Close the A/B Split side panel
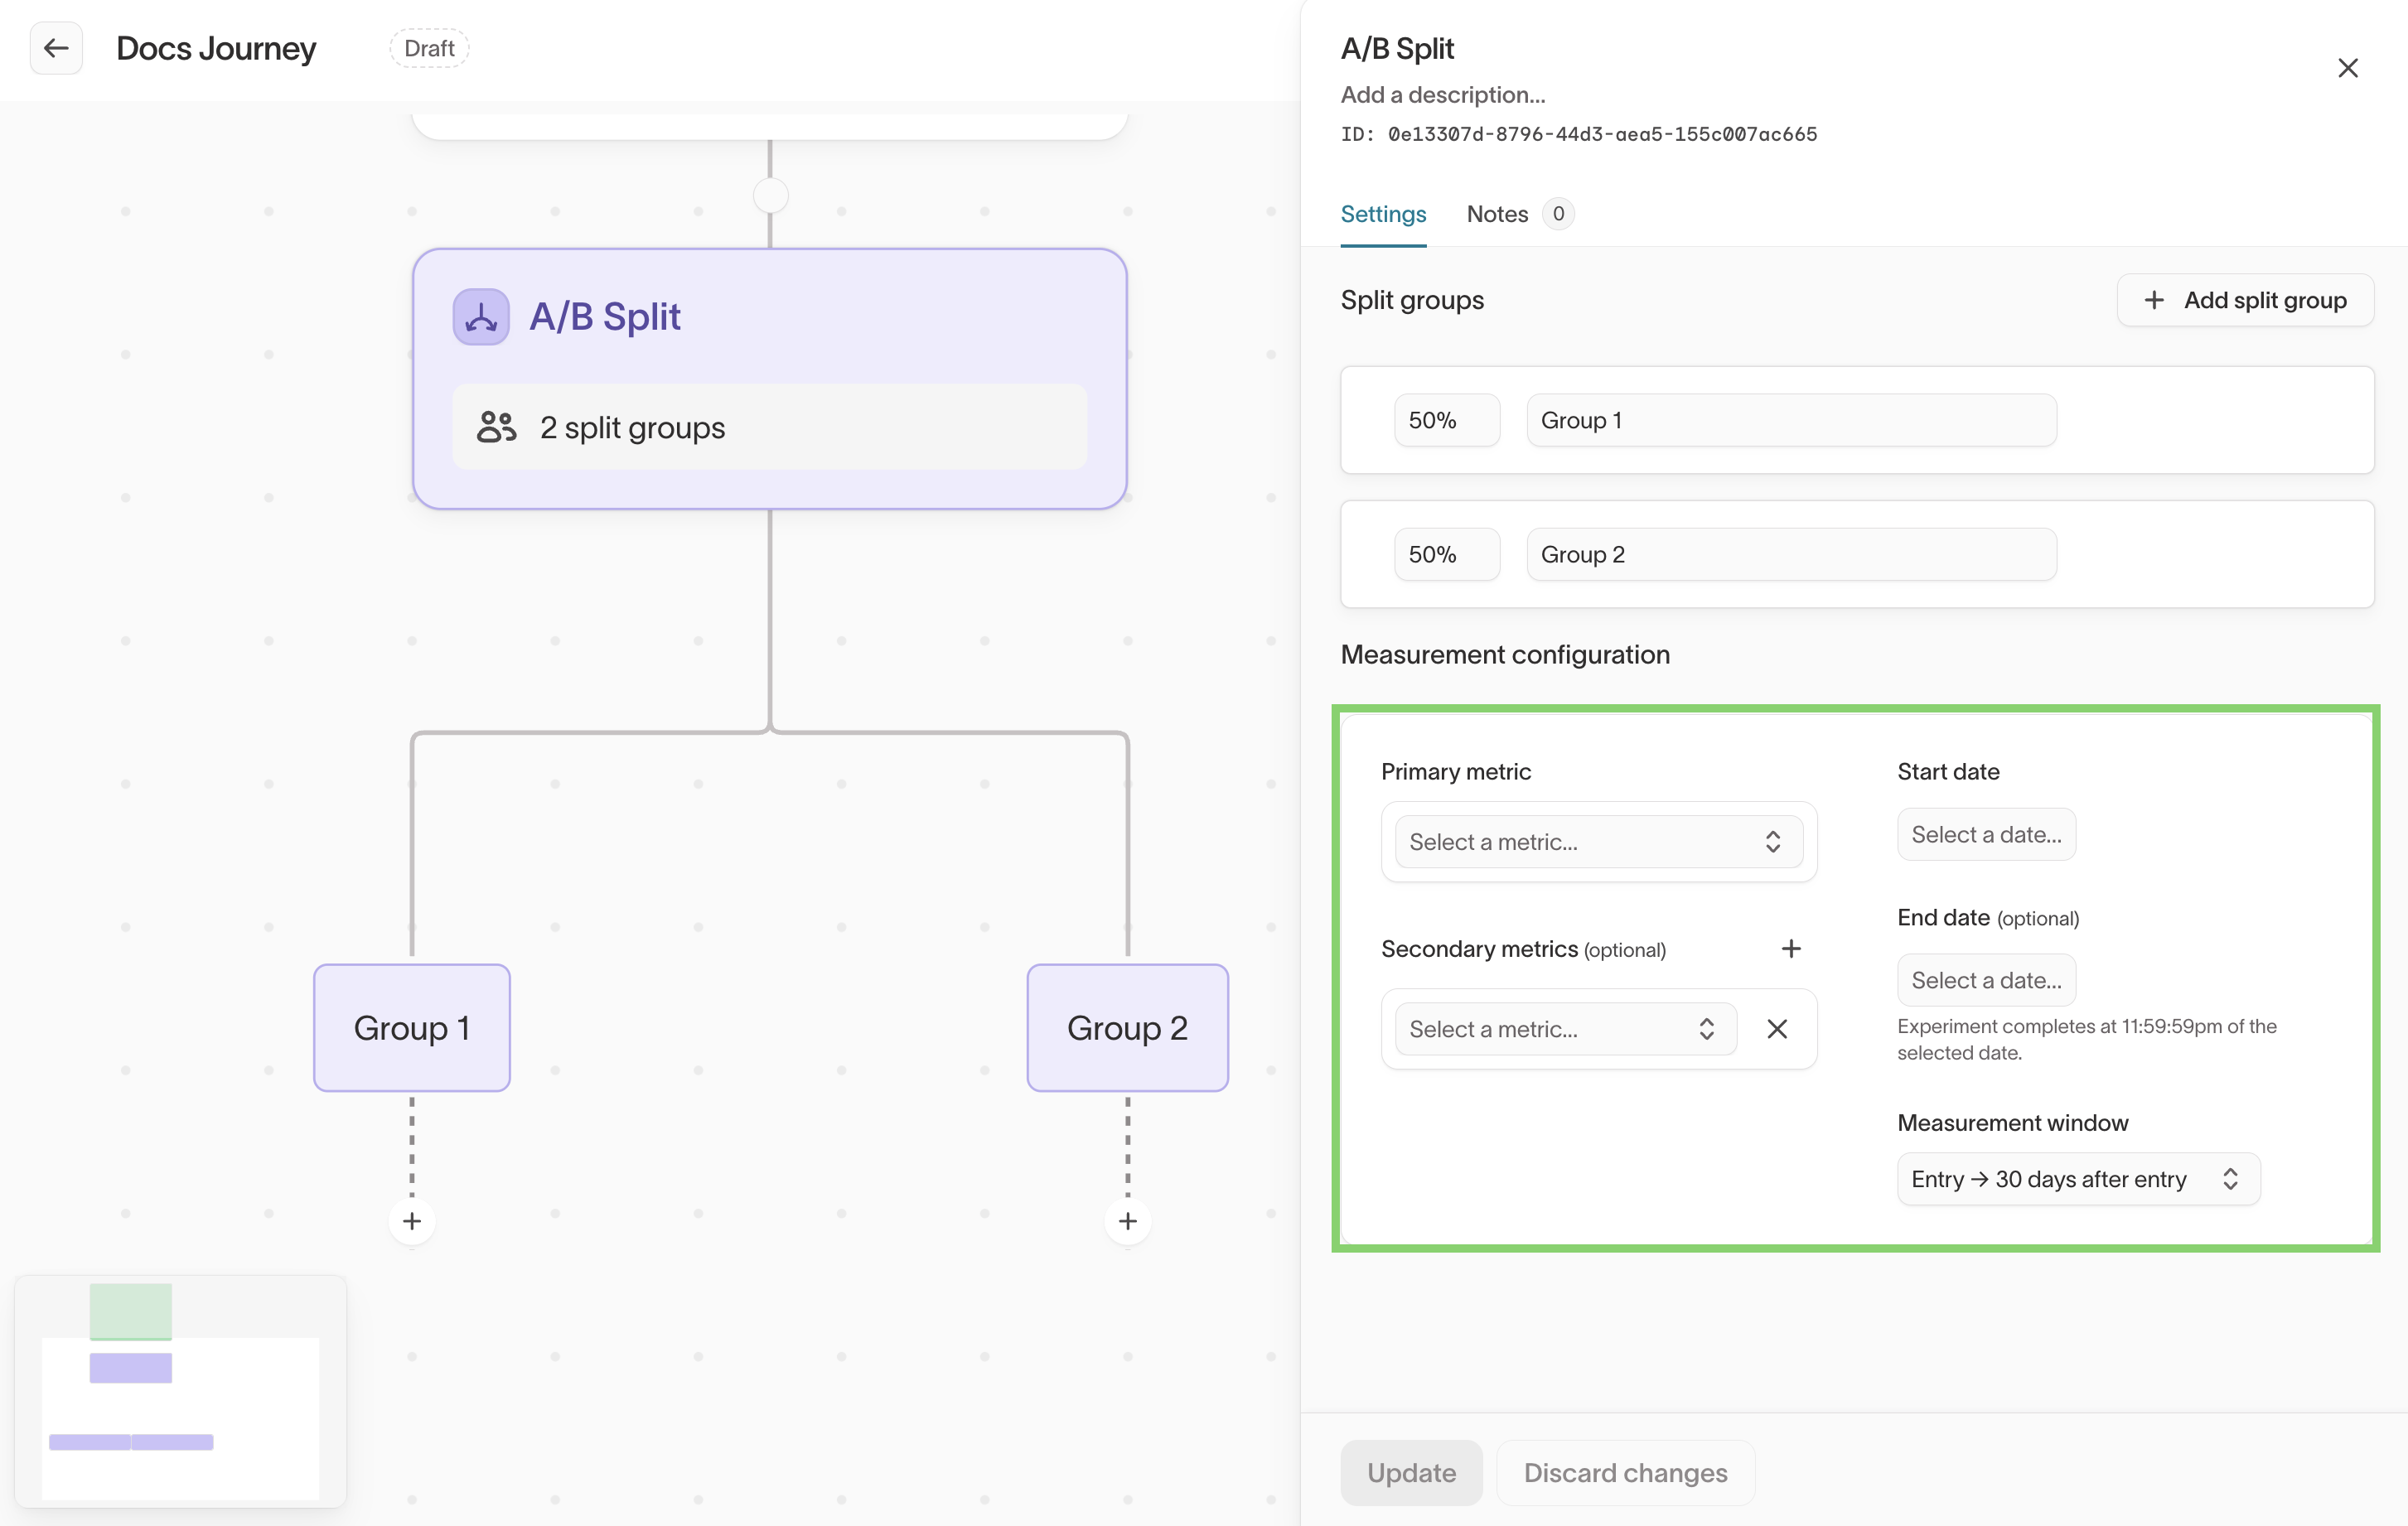Viewport: 2408px width, 1526px height. coord(2347,68)
